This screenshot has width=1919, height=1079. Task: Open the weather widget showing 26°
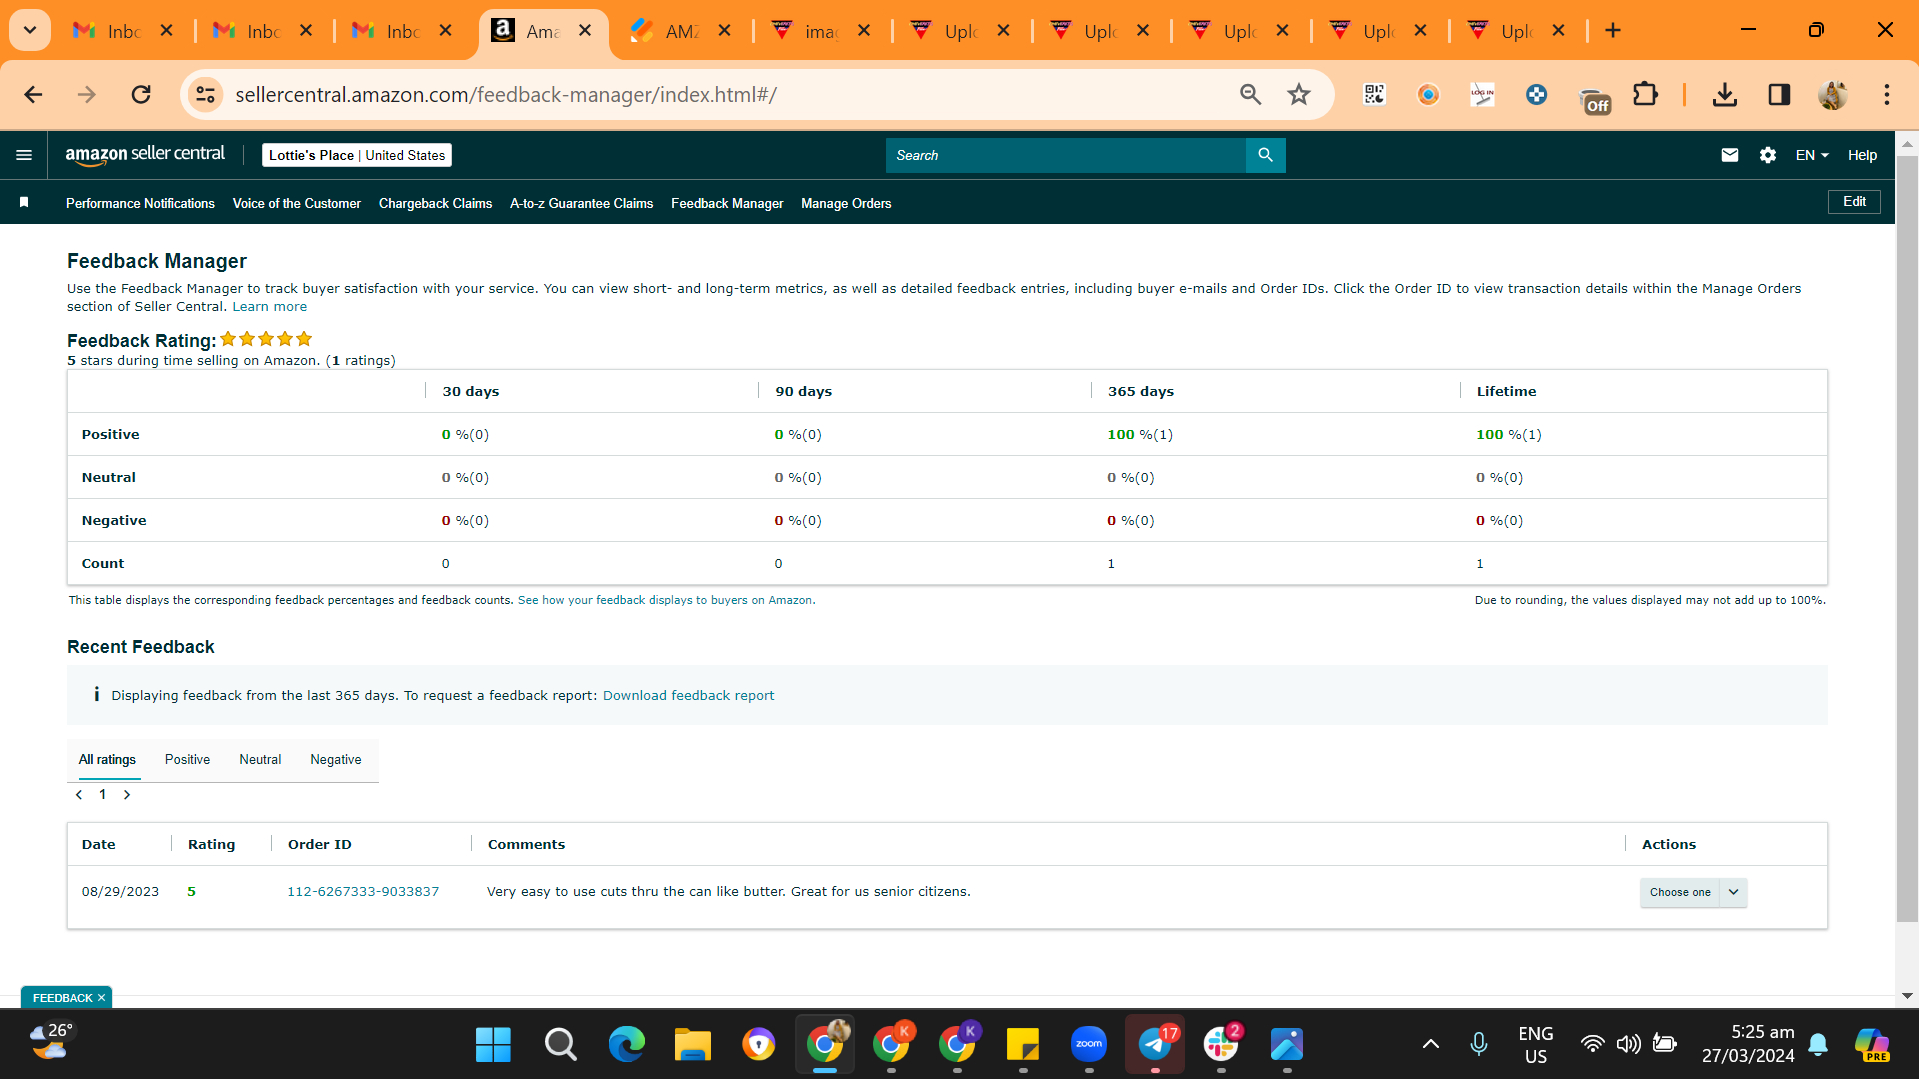50,1042
